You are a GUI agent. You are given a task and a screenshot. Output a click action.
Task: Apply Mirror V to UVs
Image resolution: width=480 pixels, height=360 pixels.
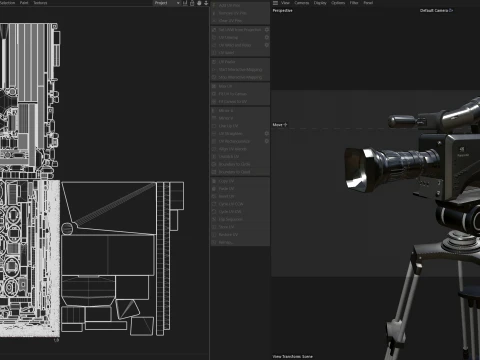click(240, 118)
